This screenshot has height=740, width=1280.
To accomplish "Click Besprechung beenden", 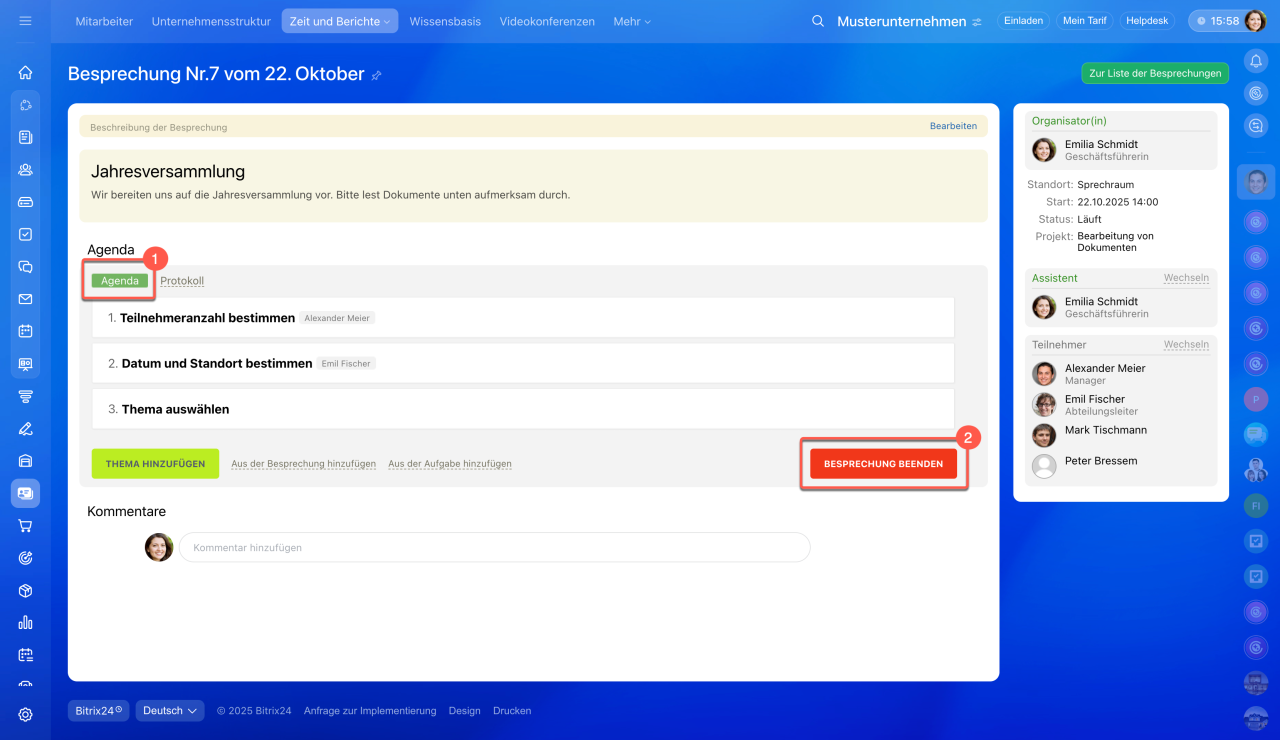I will [x=883, y=464].
